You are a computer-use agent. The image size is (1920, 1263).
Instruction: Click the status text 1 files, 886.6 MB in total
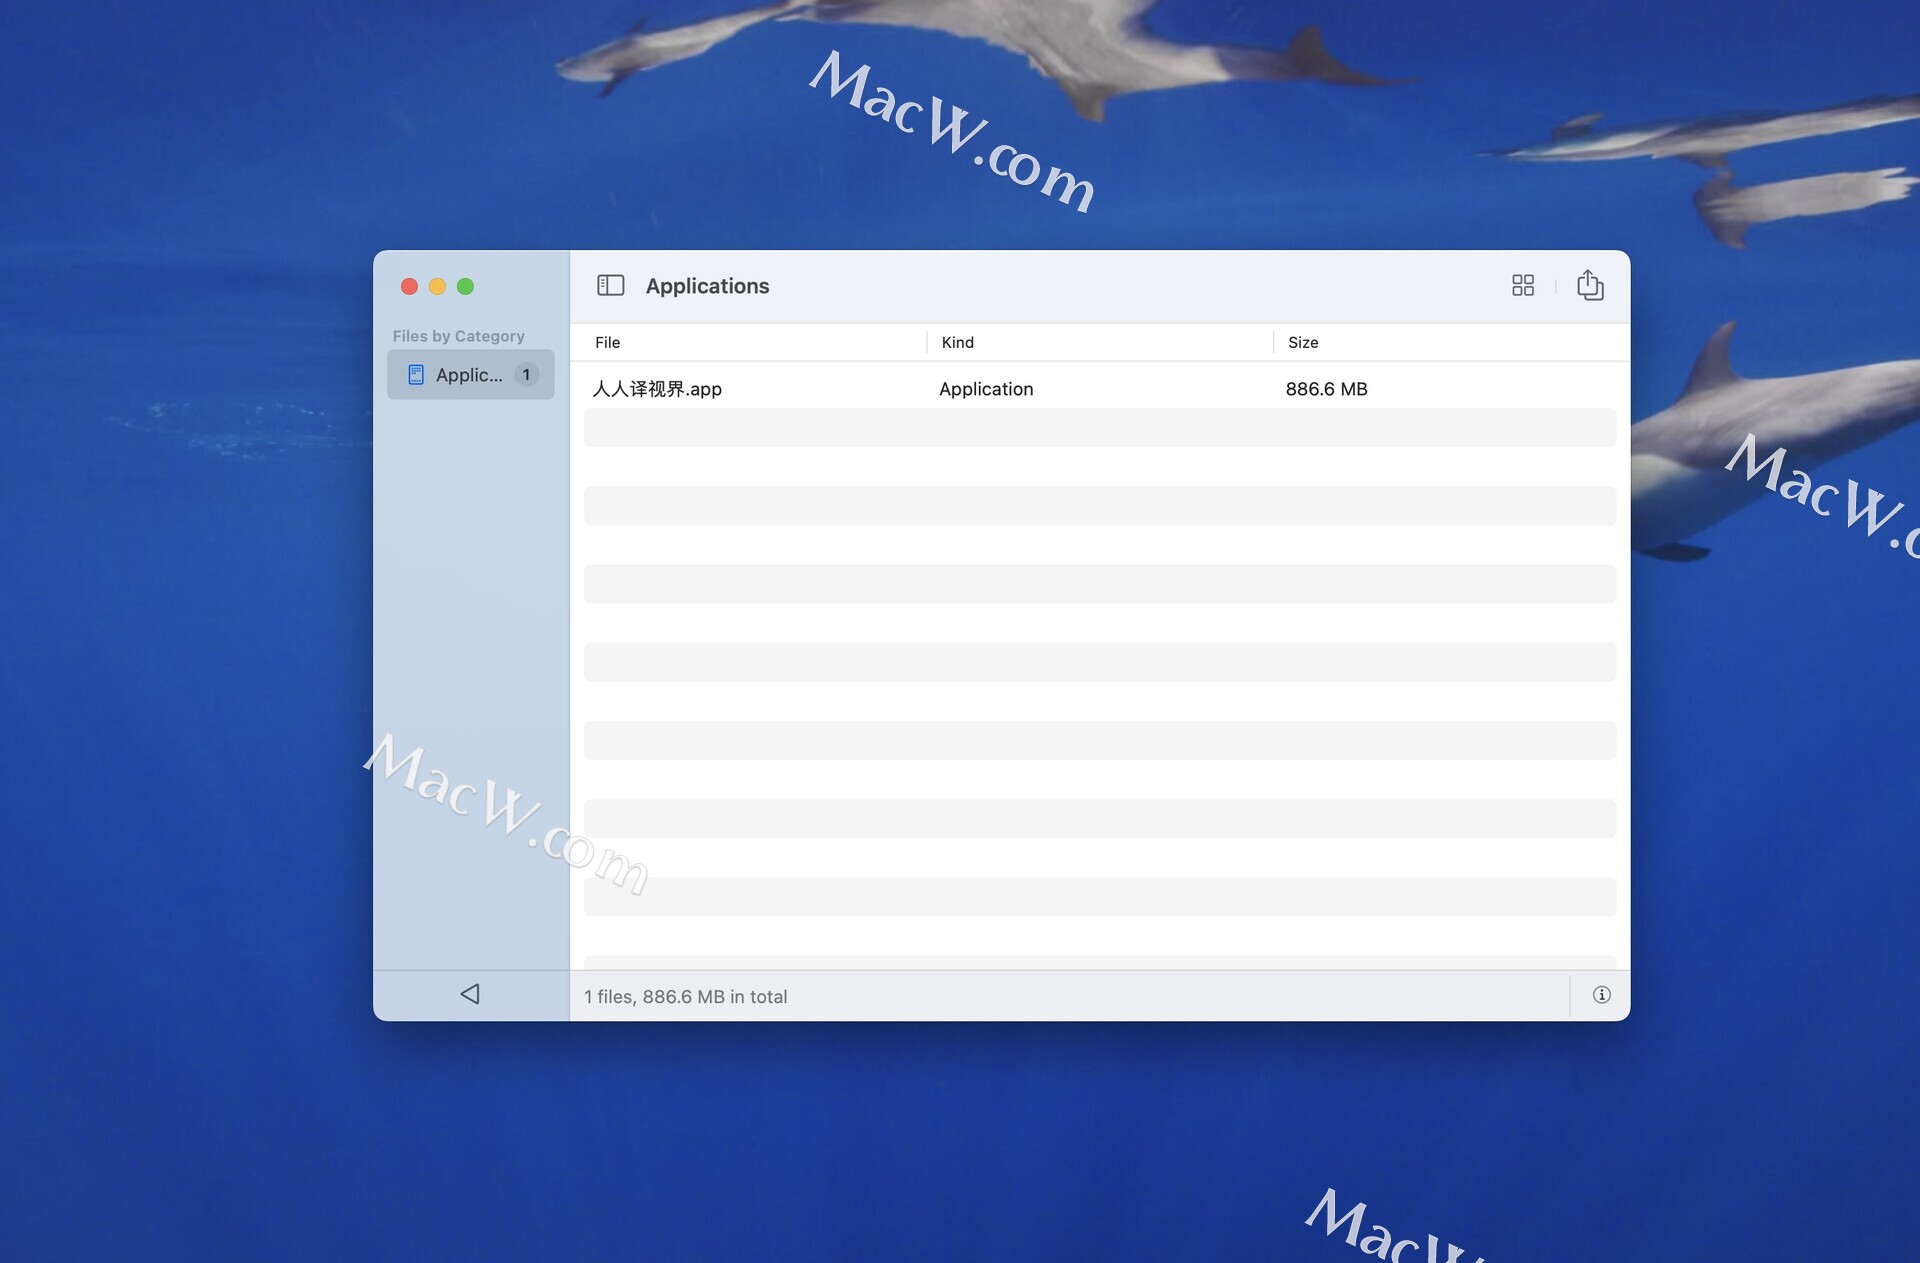point(685,997)
